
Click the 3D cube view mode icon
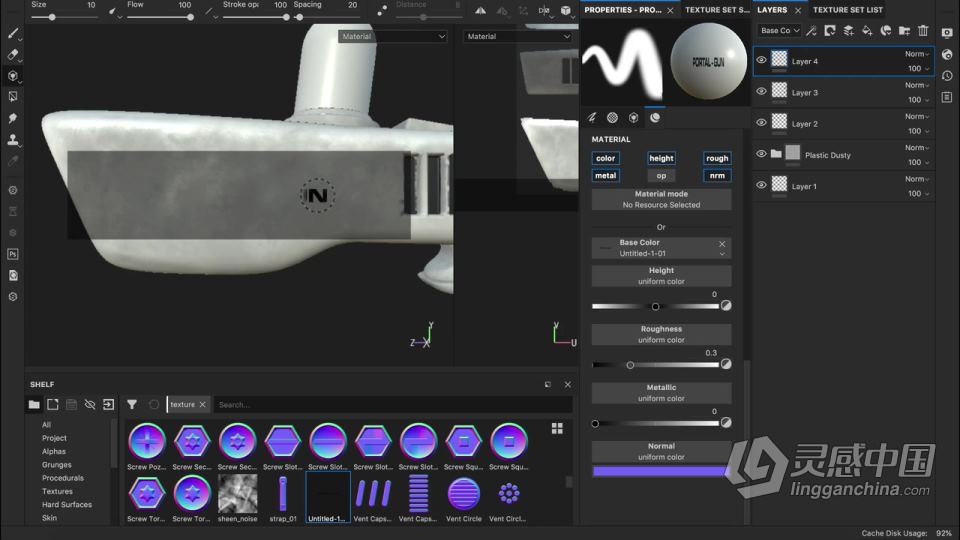click(566, 10)
